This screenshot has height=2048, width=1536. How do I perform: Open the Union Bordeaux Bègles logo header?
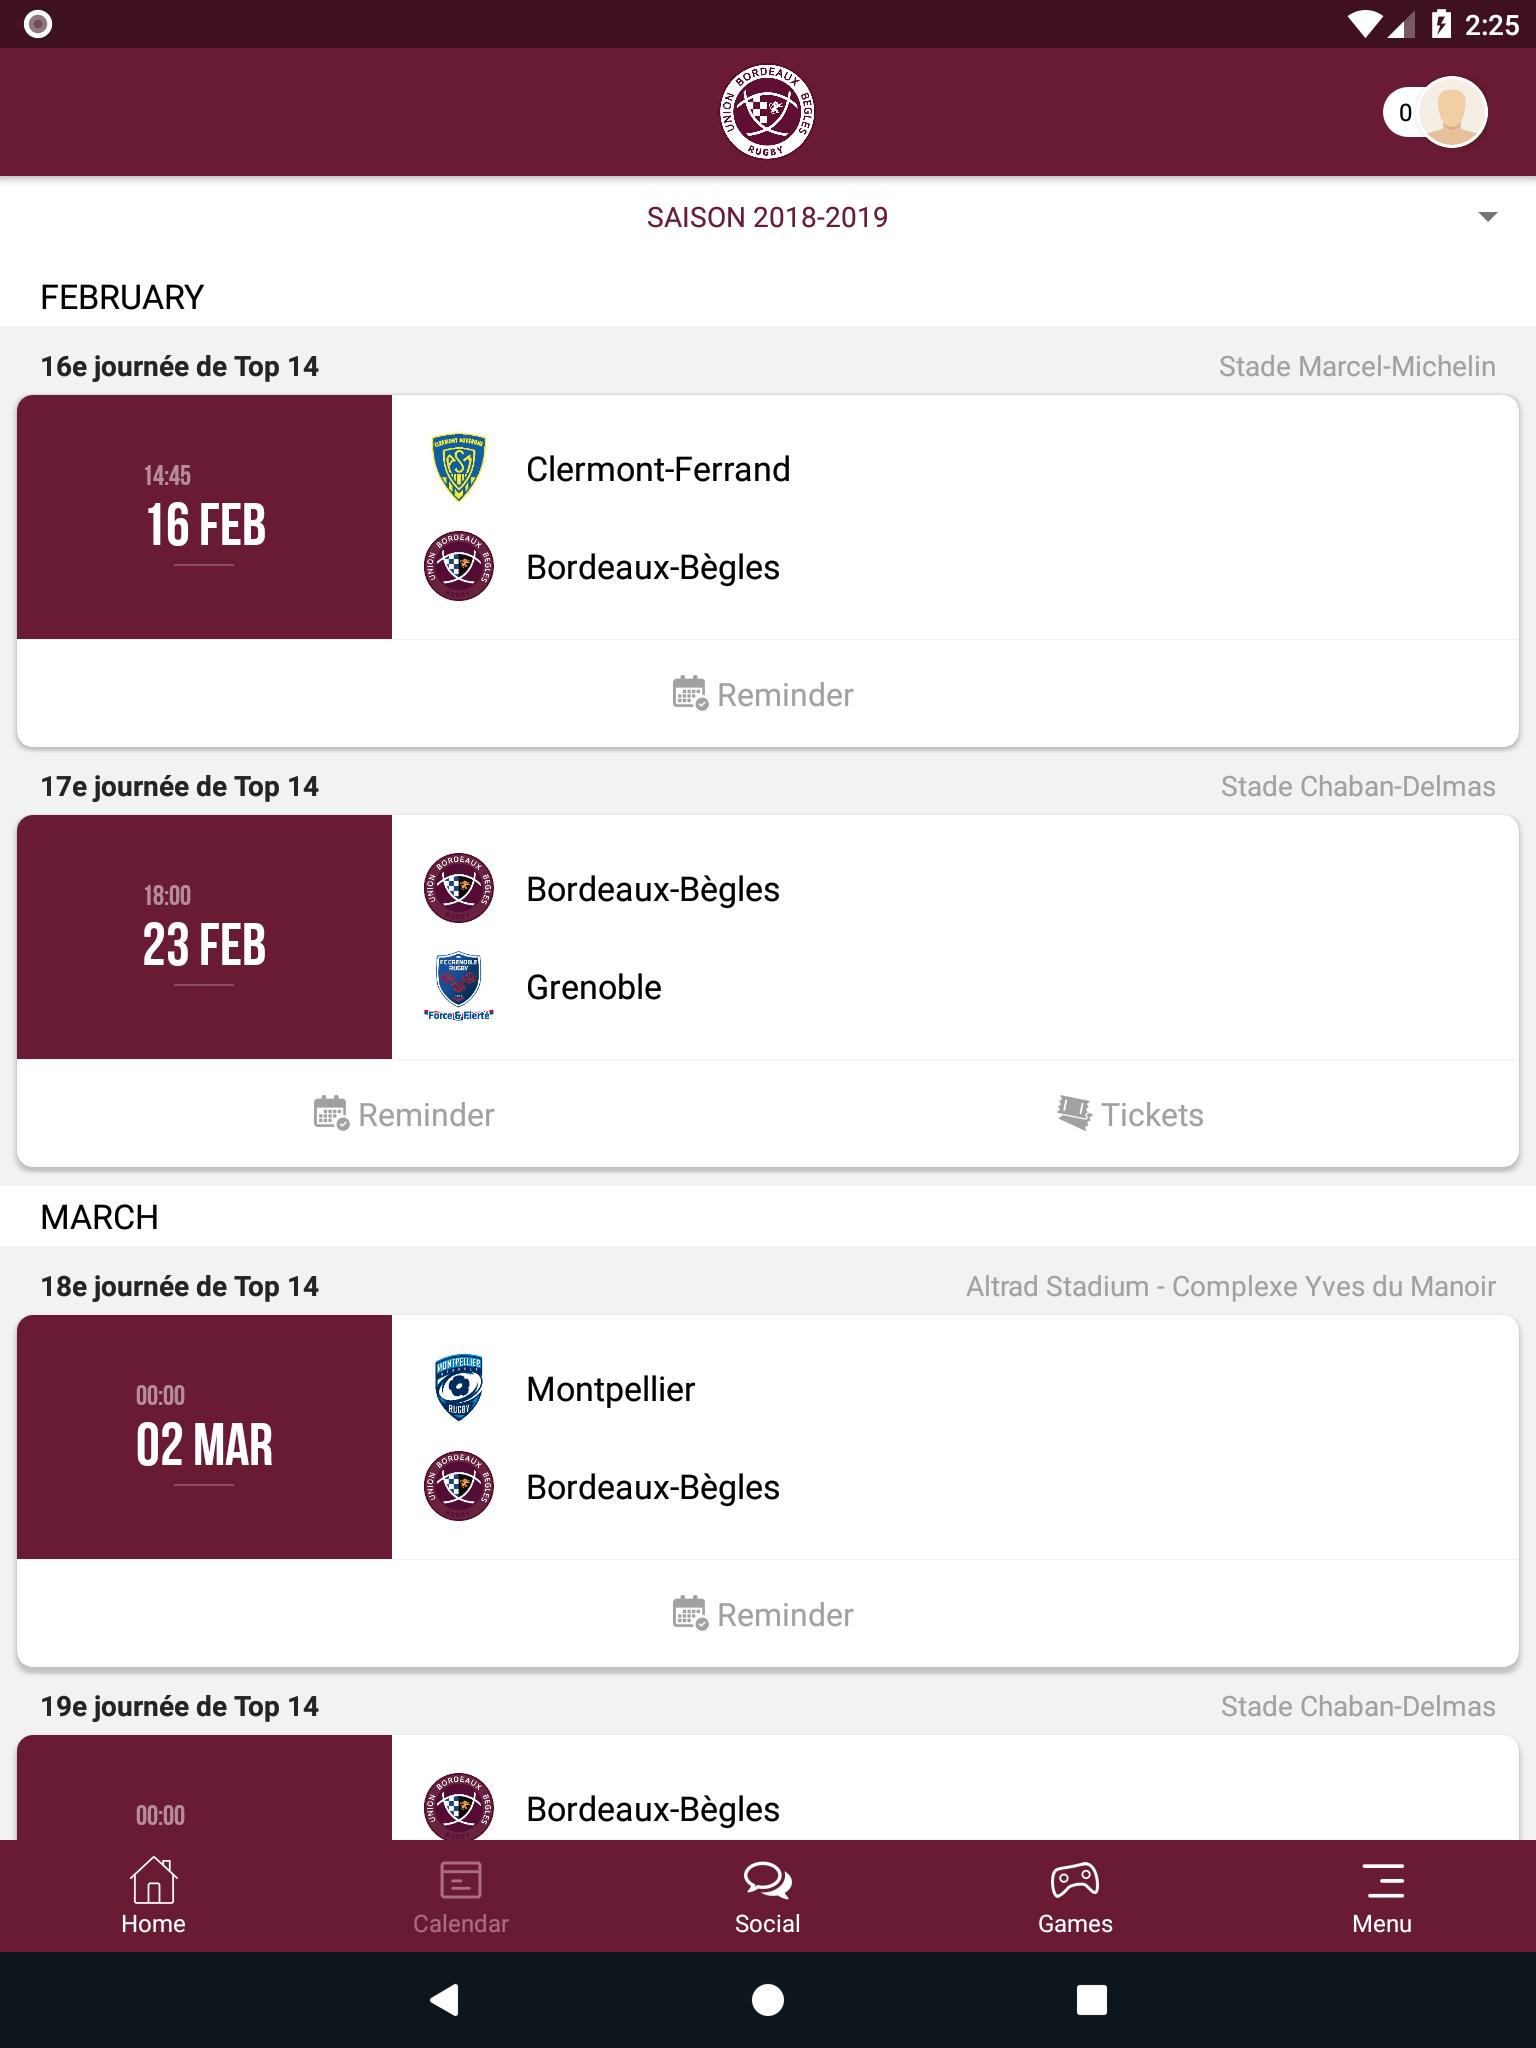coord(767,112)
